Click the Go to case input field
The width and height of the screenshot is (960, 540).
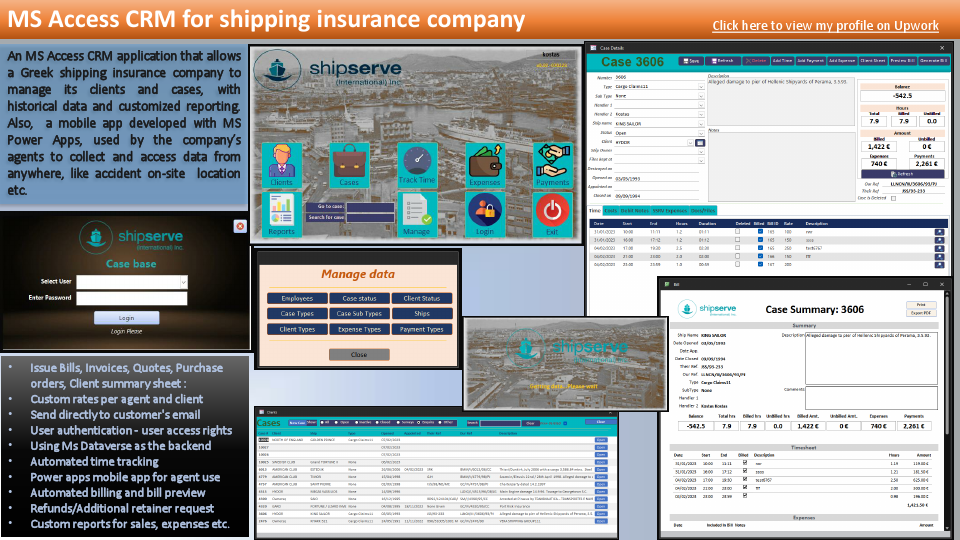point(370,207)
